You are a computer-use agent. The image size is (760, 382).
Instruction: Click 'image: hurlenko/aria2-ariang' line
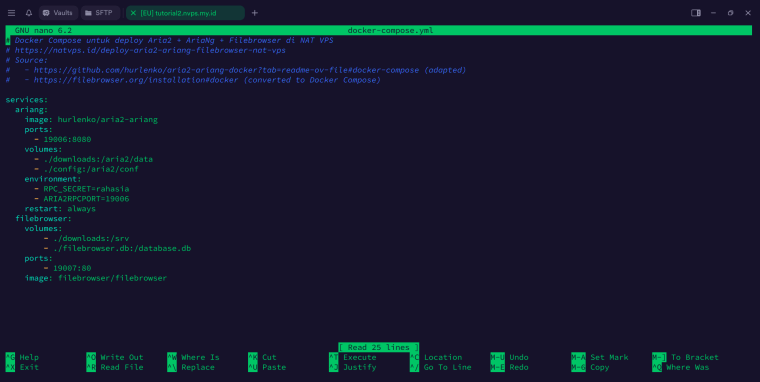91,120
